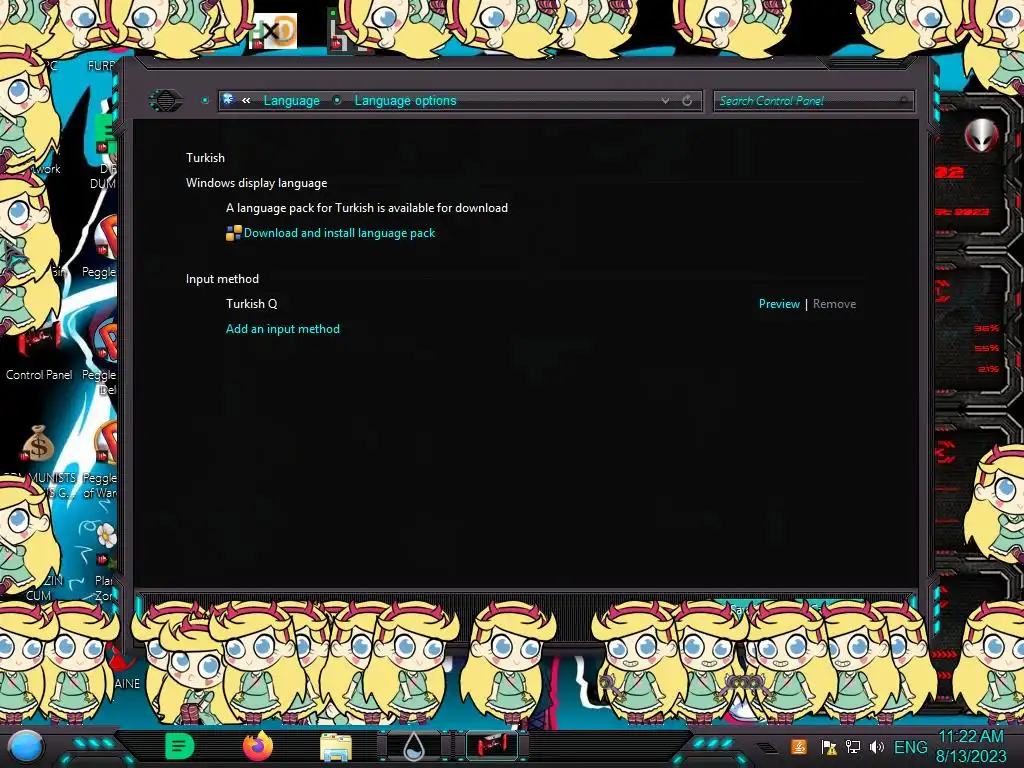
Task: Open the water drop app in taskbar
Action: tap(414, 746)
